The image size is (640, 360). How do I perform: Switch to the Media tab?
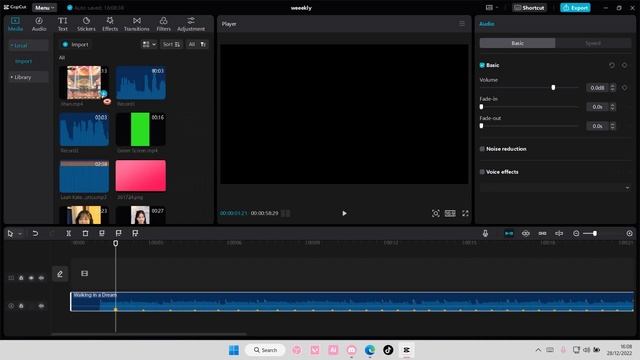[x=16, y=24]
